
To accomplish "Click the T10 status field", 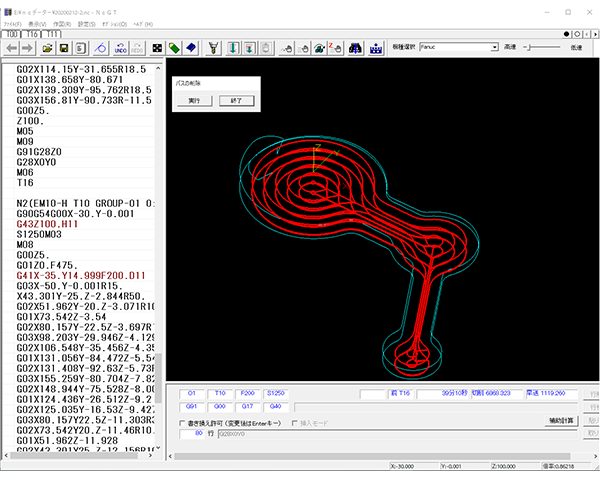I will click(220, 393).
